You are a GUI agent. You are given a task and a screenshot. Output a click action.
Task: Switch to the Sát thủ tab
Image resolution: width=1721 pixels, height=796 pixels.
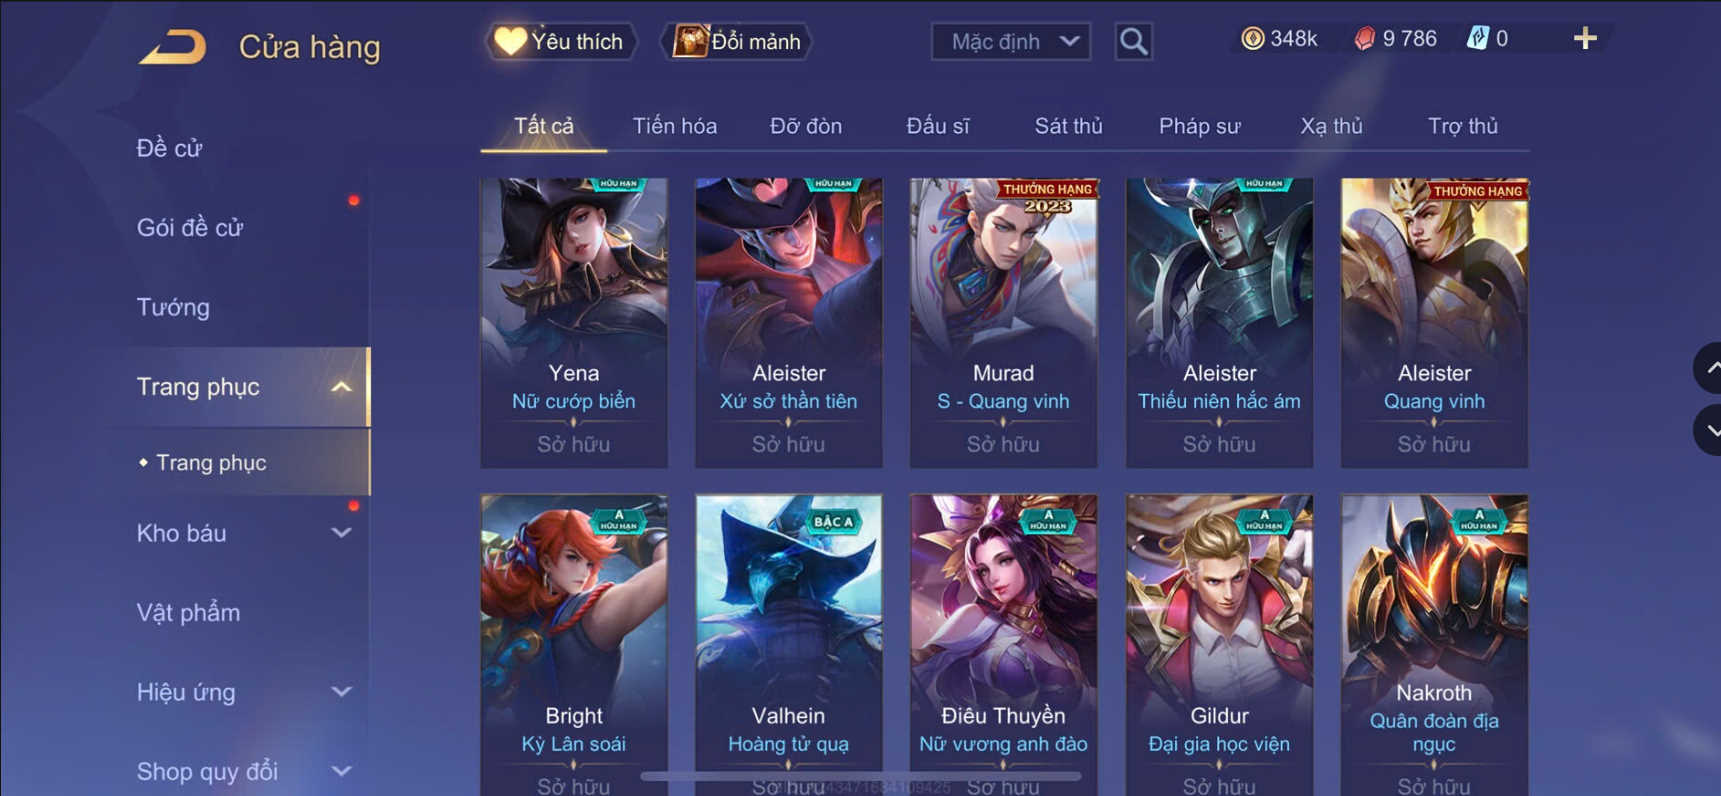[1068, 126]
